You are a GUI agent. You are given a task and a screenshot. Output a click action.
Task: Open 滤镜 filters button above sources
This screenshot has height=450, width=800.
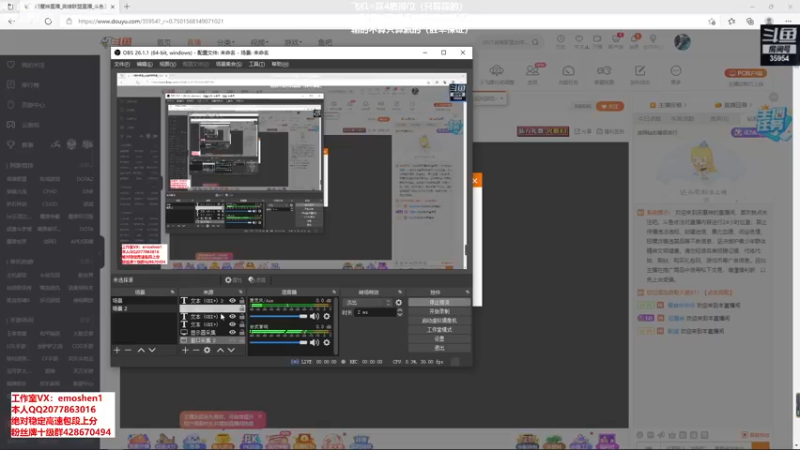(257, 280)
